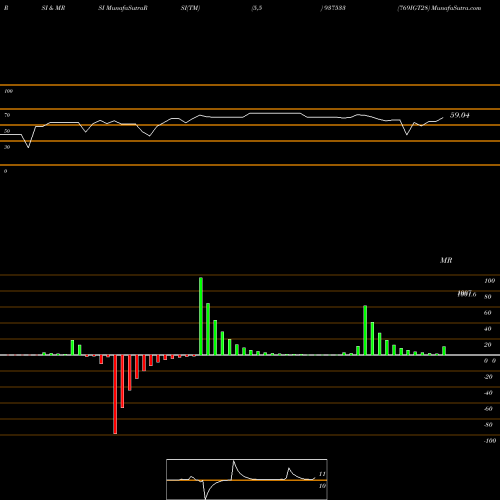Image resolution: width=500 pixels, height=500 pixels.
Task: Click the last green bar on right
Action: (x=444, y=351)
